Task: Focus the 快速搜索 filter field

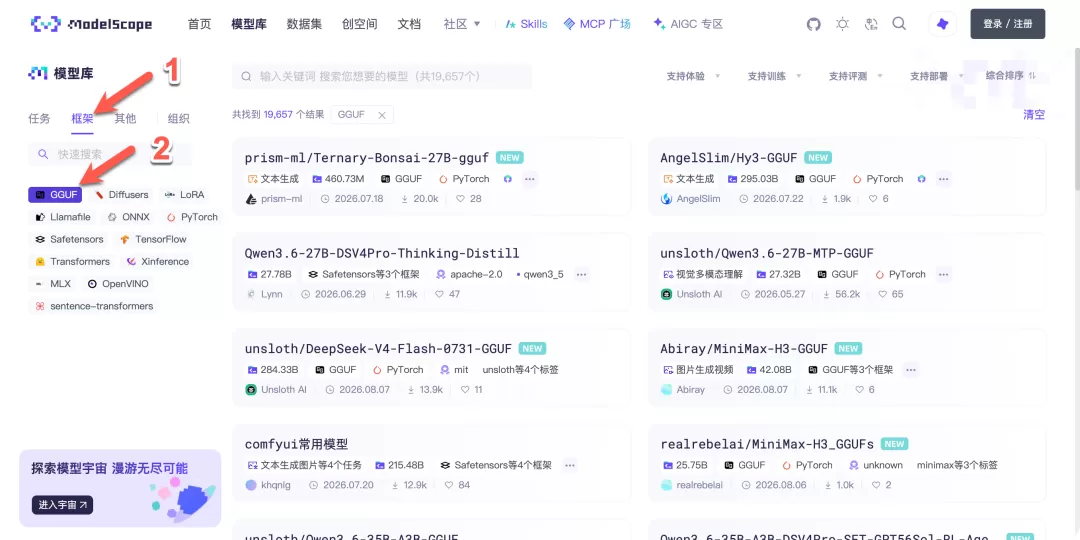Action: point(110,154)
